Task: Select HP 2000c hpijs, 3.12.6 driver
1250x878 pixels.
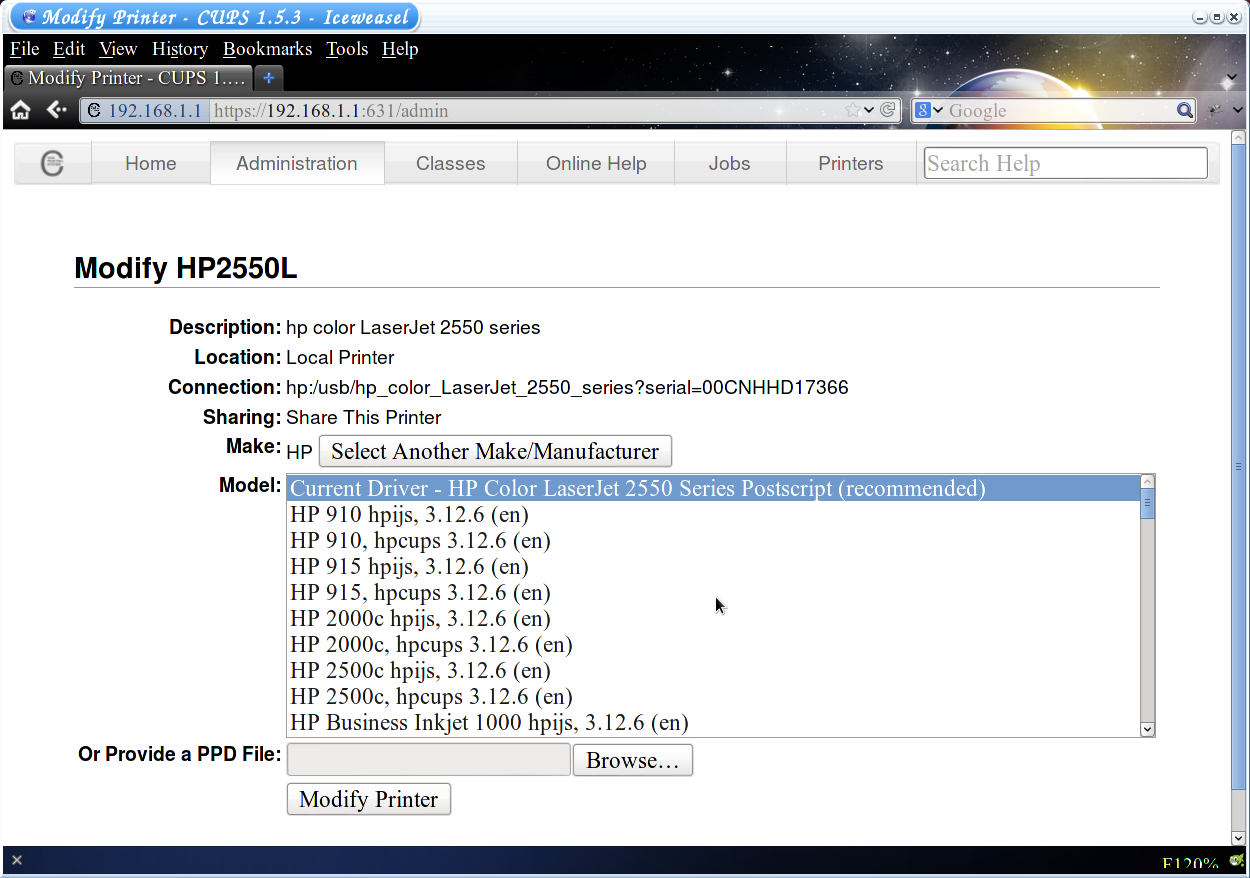Action: 714,618
